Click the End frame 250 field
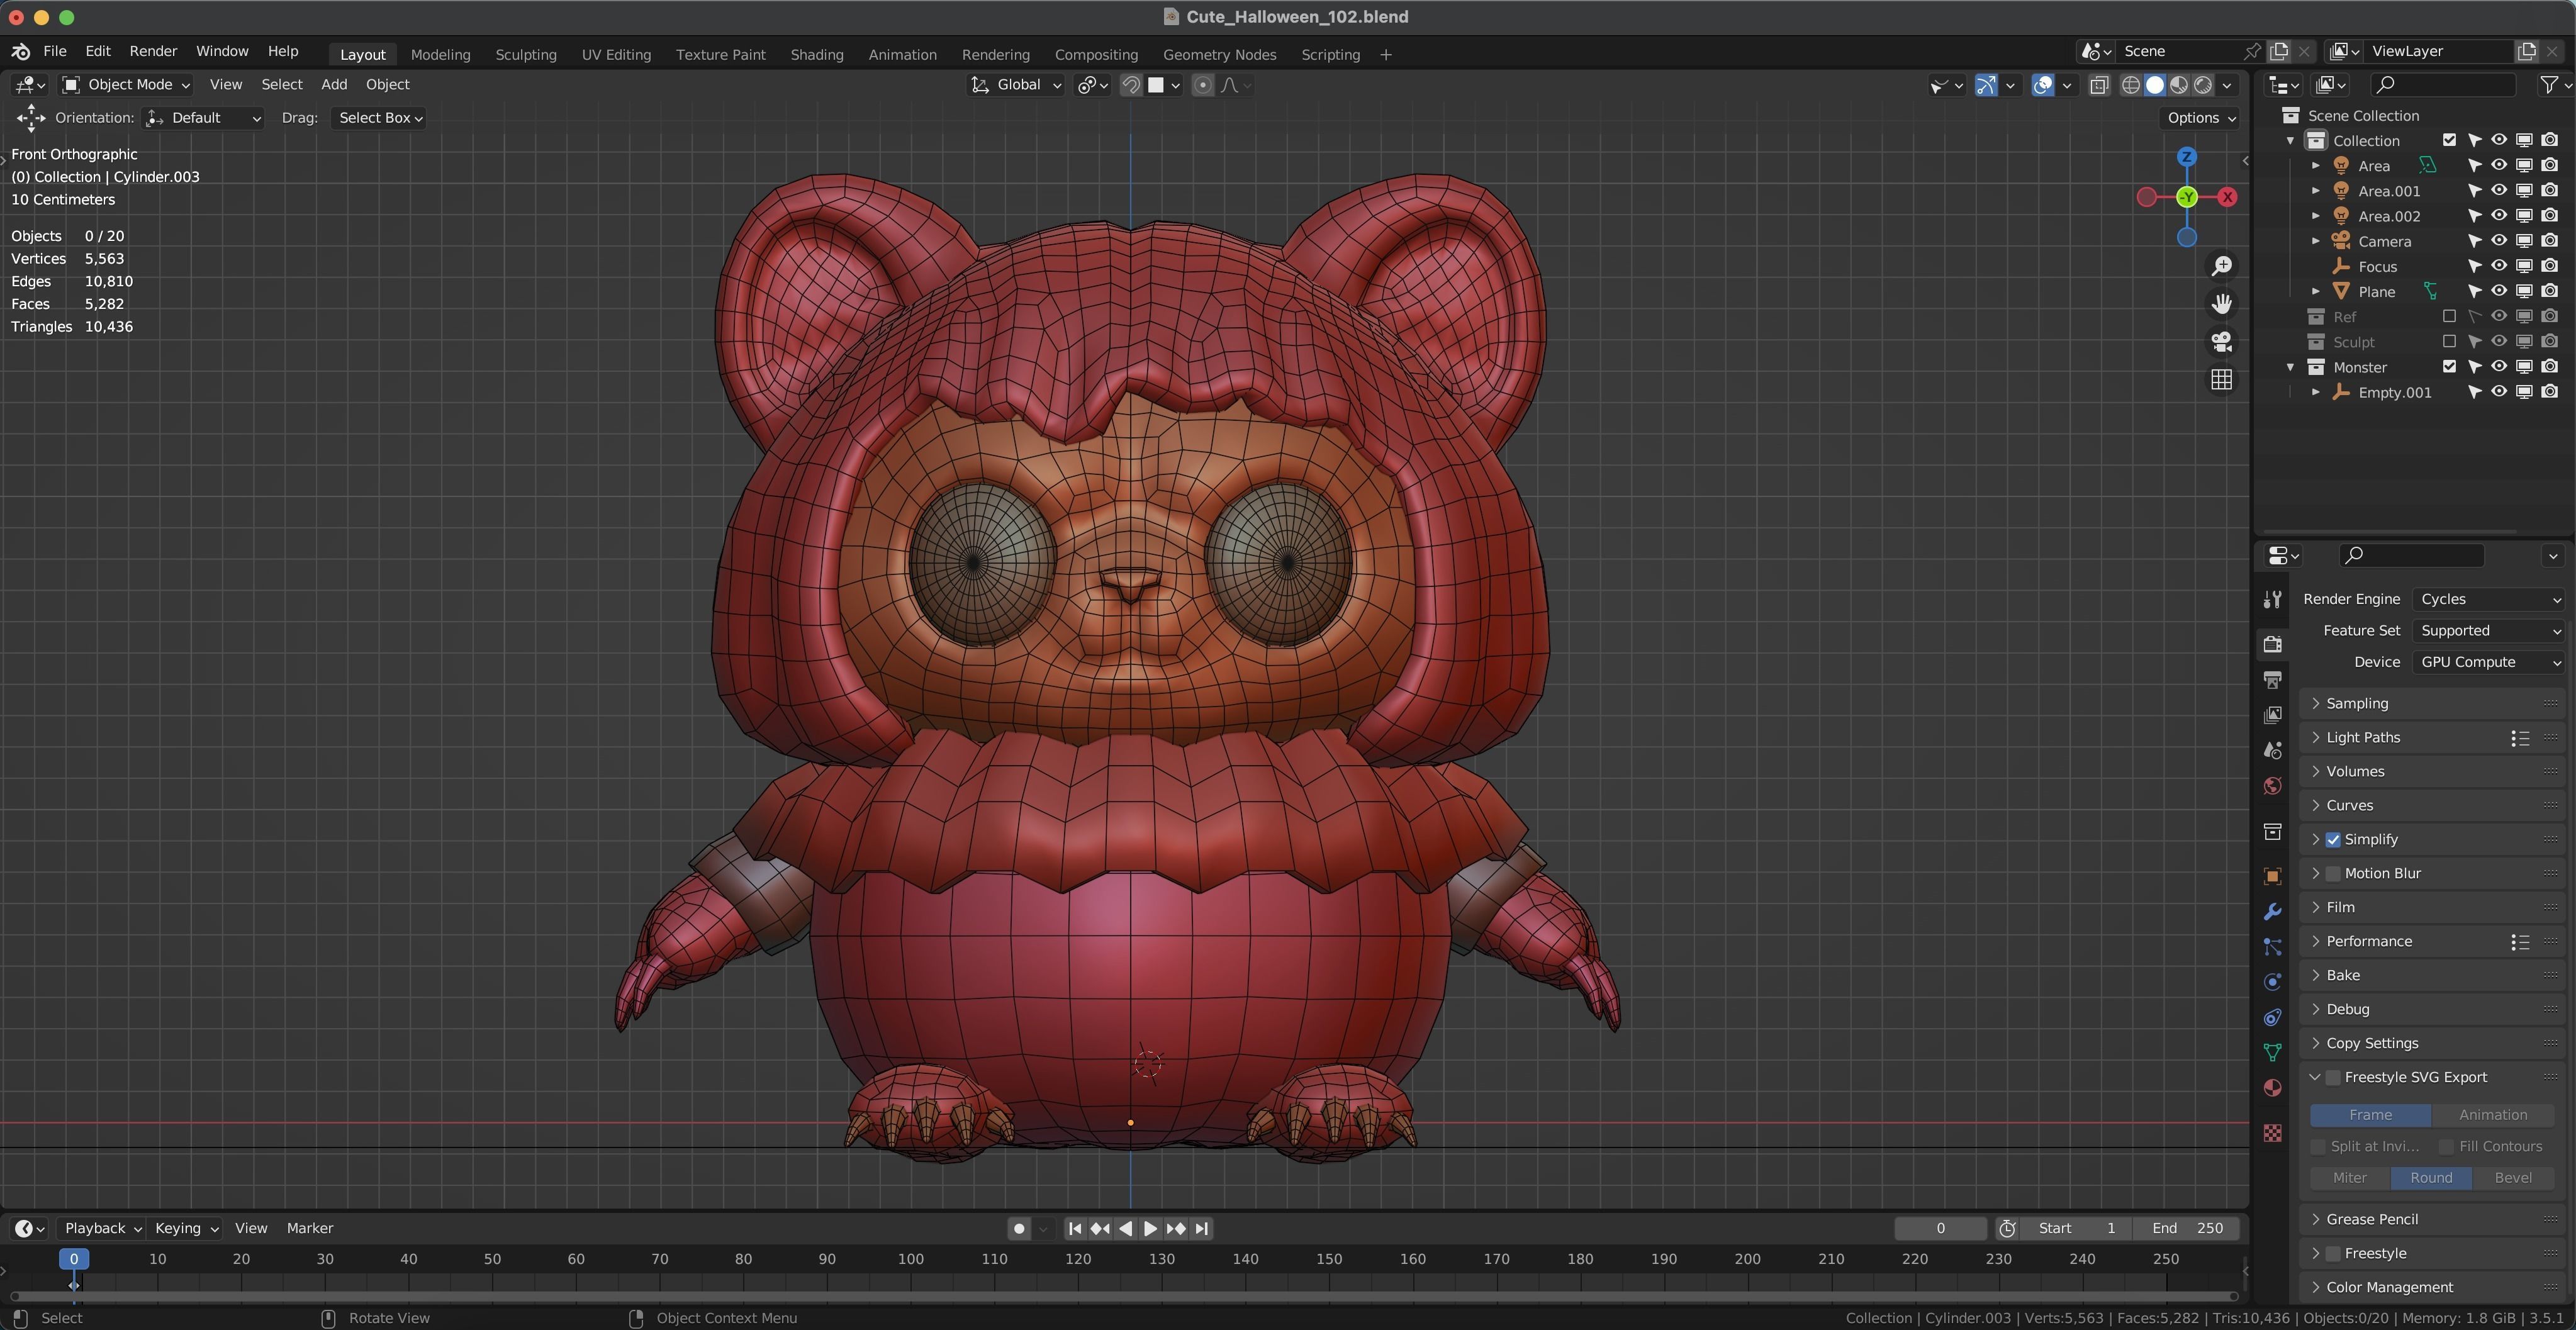Viewport: 2576px width, 1330px height. coord(2187,1229)
